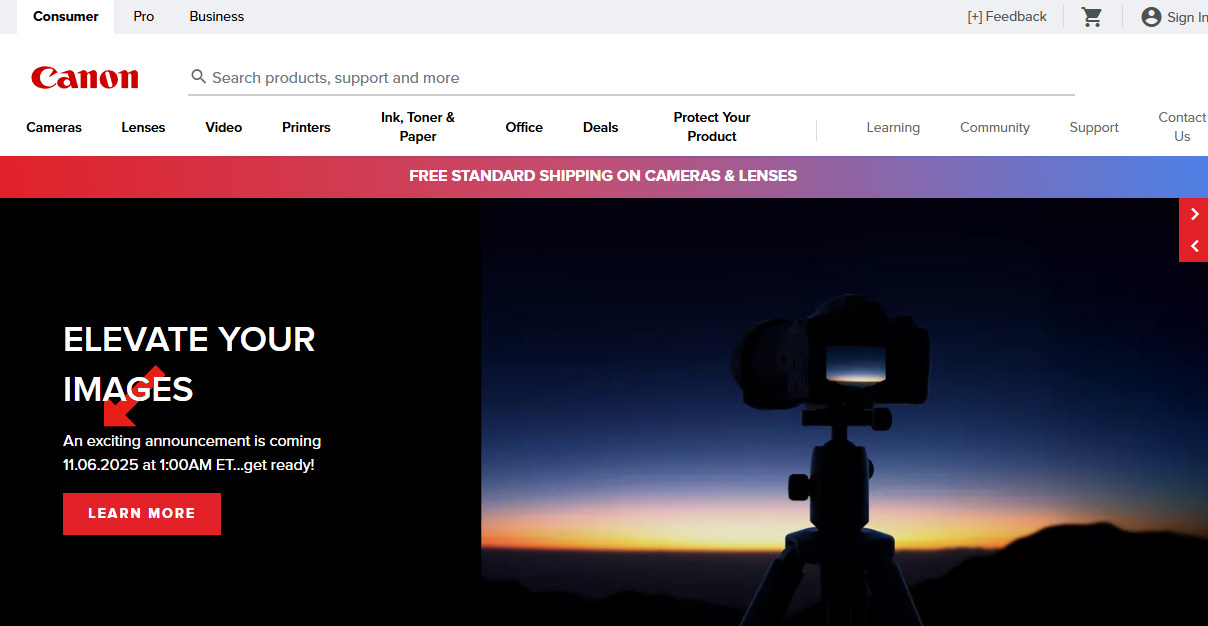Screen dimensions: 1208x626
Task: Expand the Cameras menu
Action: tap(54, 128)
